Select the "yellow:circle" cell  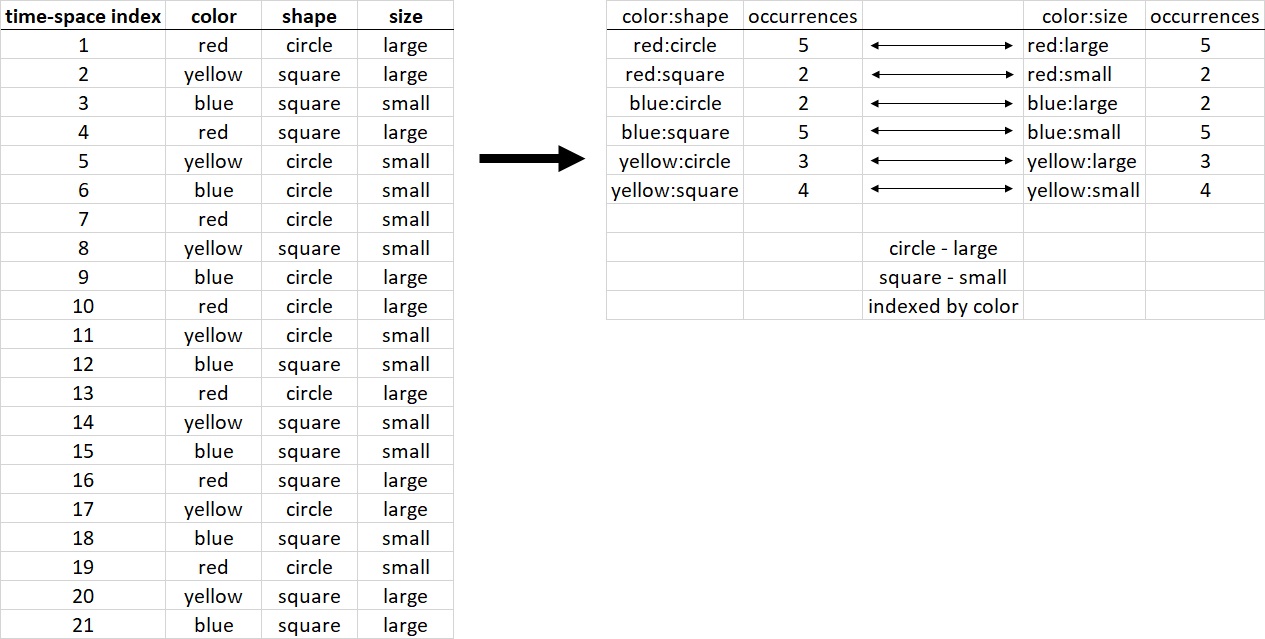pyautogui.click(x=675, y=161)
